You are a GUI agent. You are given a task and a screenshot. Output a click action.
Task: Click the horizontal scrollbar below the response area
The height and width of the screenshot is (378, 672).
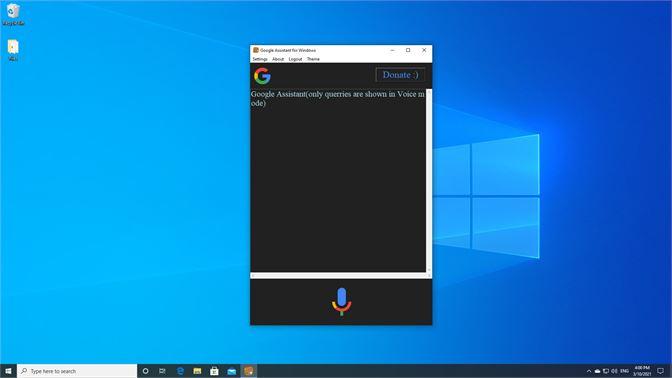pos(341,276)
